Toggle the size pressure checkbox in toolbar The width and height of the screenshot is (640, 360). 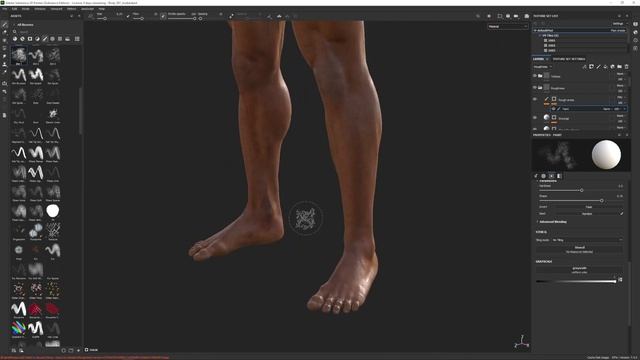click(128, 16)
